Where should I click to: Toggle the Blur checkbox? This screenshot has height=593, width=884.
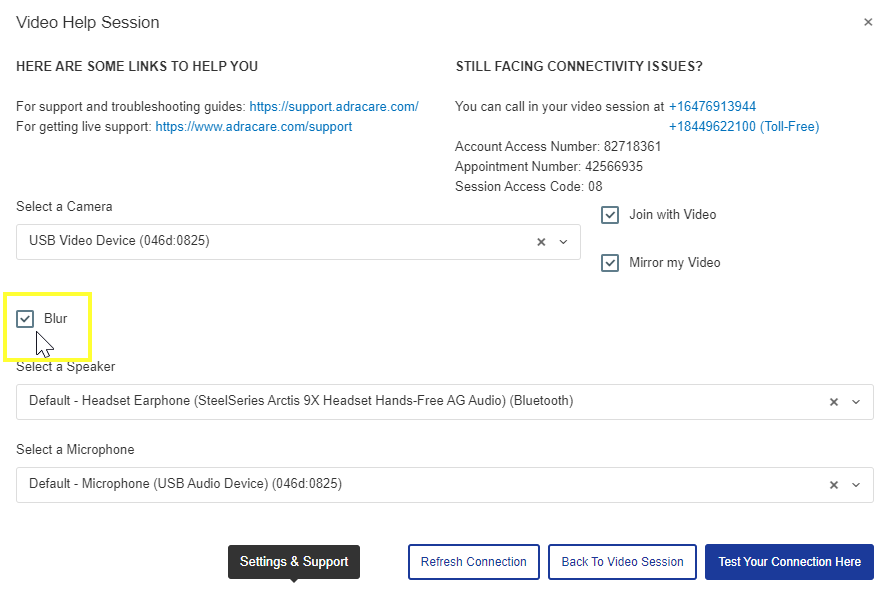25,318
